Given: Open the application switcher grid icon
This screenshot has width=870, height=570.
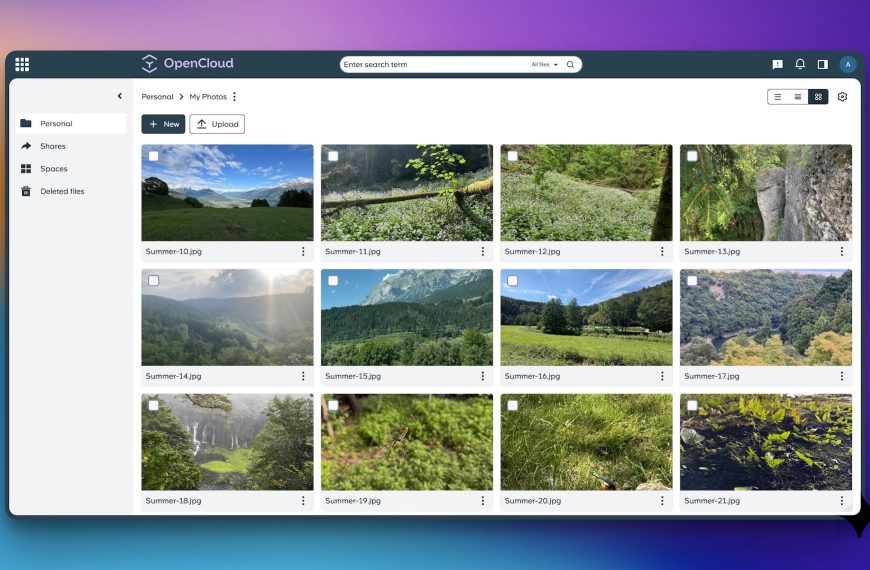Looking at the screenshot, I should (22, 64).
